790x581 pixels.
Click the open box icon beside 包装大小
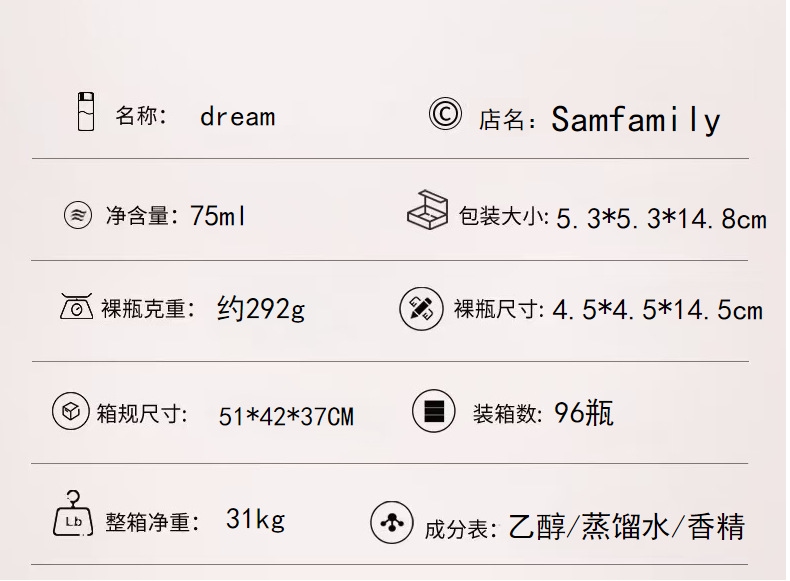click(x=427, y=210)
